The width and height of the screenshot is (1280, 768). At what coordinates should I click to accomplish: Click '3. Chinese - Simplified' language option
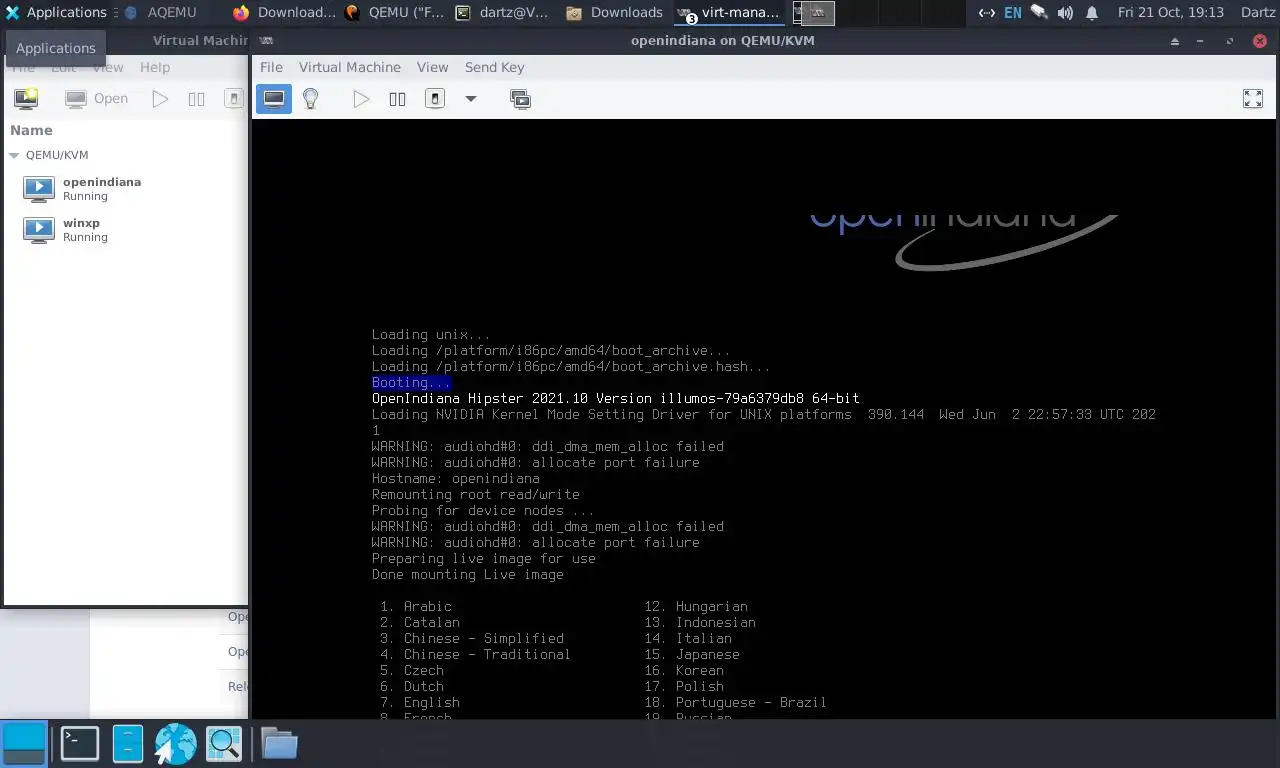click(472, 638)
